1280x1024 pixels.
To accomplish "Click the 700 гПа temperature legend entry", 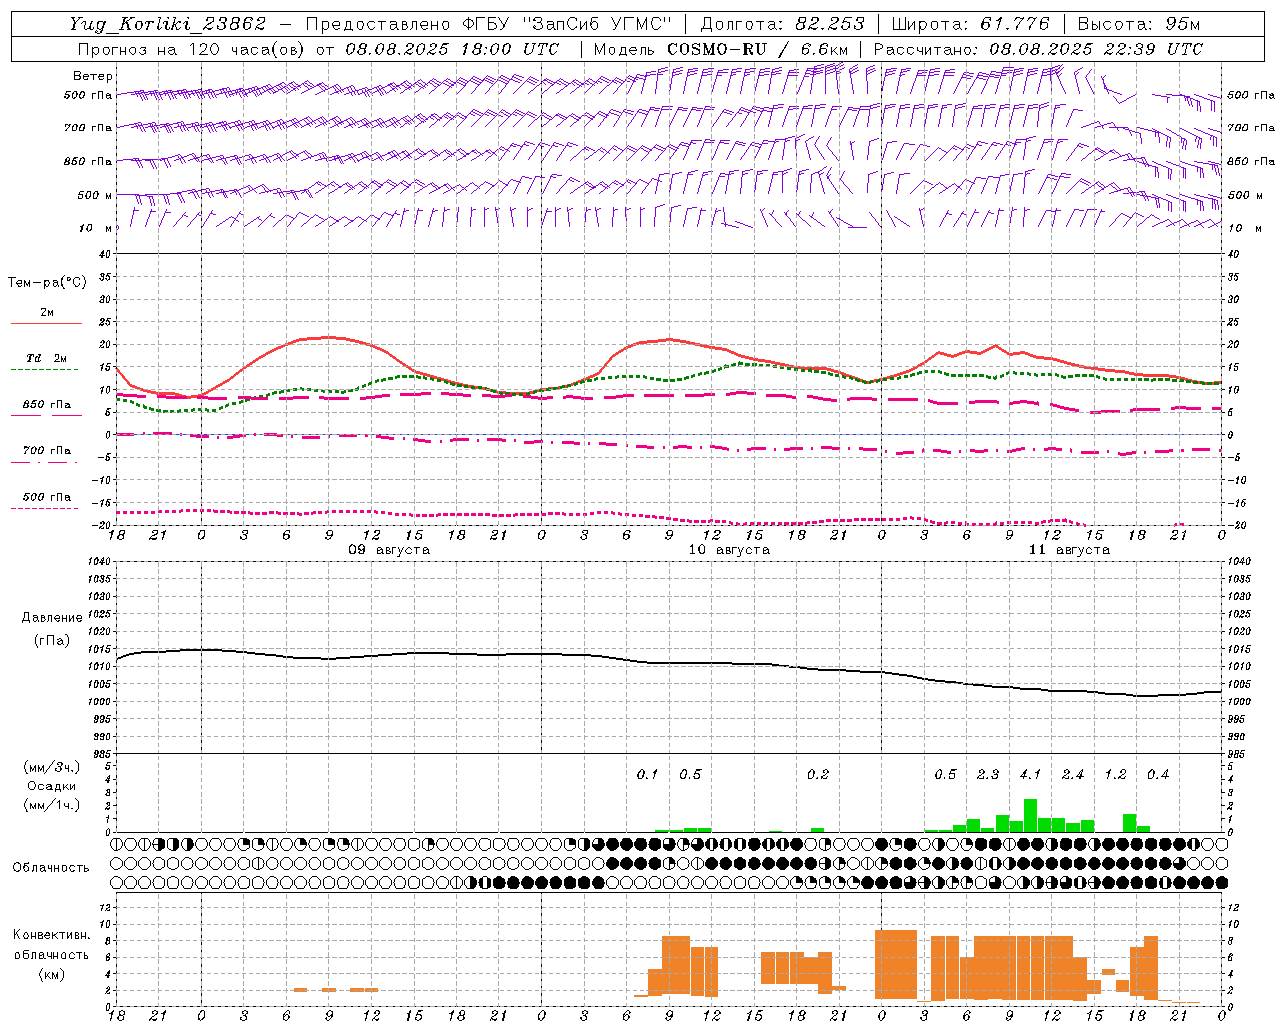I will point(46,451).
